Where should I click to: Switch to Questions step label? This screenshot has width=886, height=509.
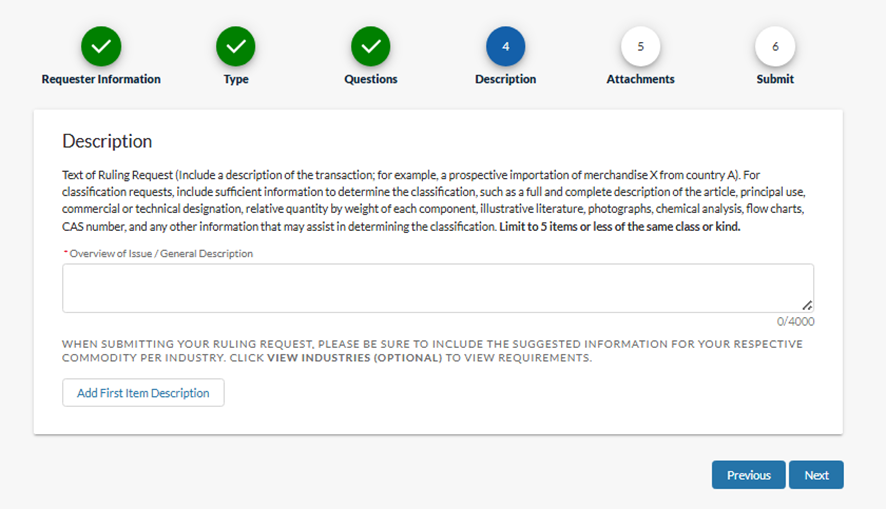click(371, 79)
